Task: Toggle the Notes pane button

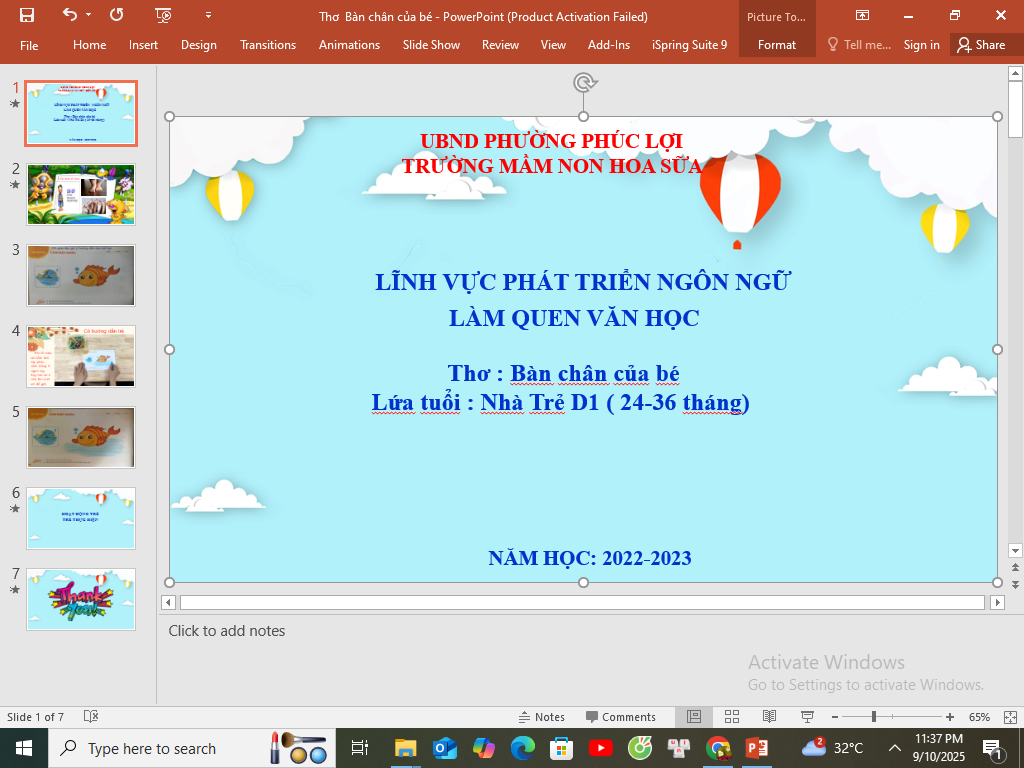Action: point(541,717)
